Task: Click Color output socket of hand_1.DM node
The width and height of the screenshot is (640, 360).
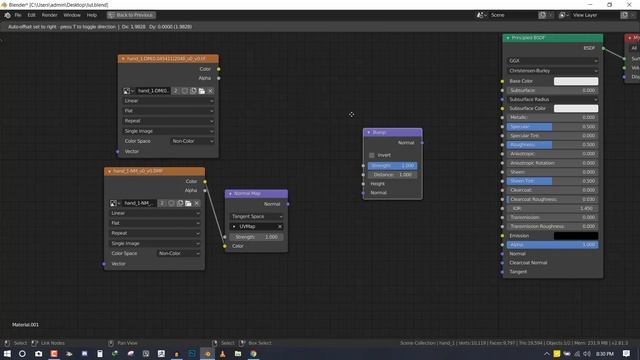Action: 219,69
